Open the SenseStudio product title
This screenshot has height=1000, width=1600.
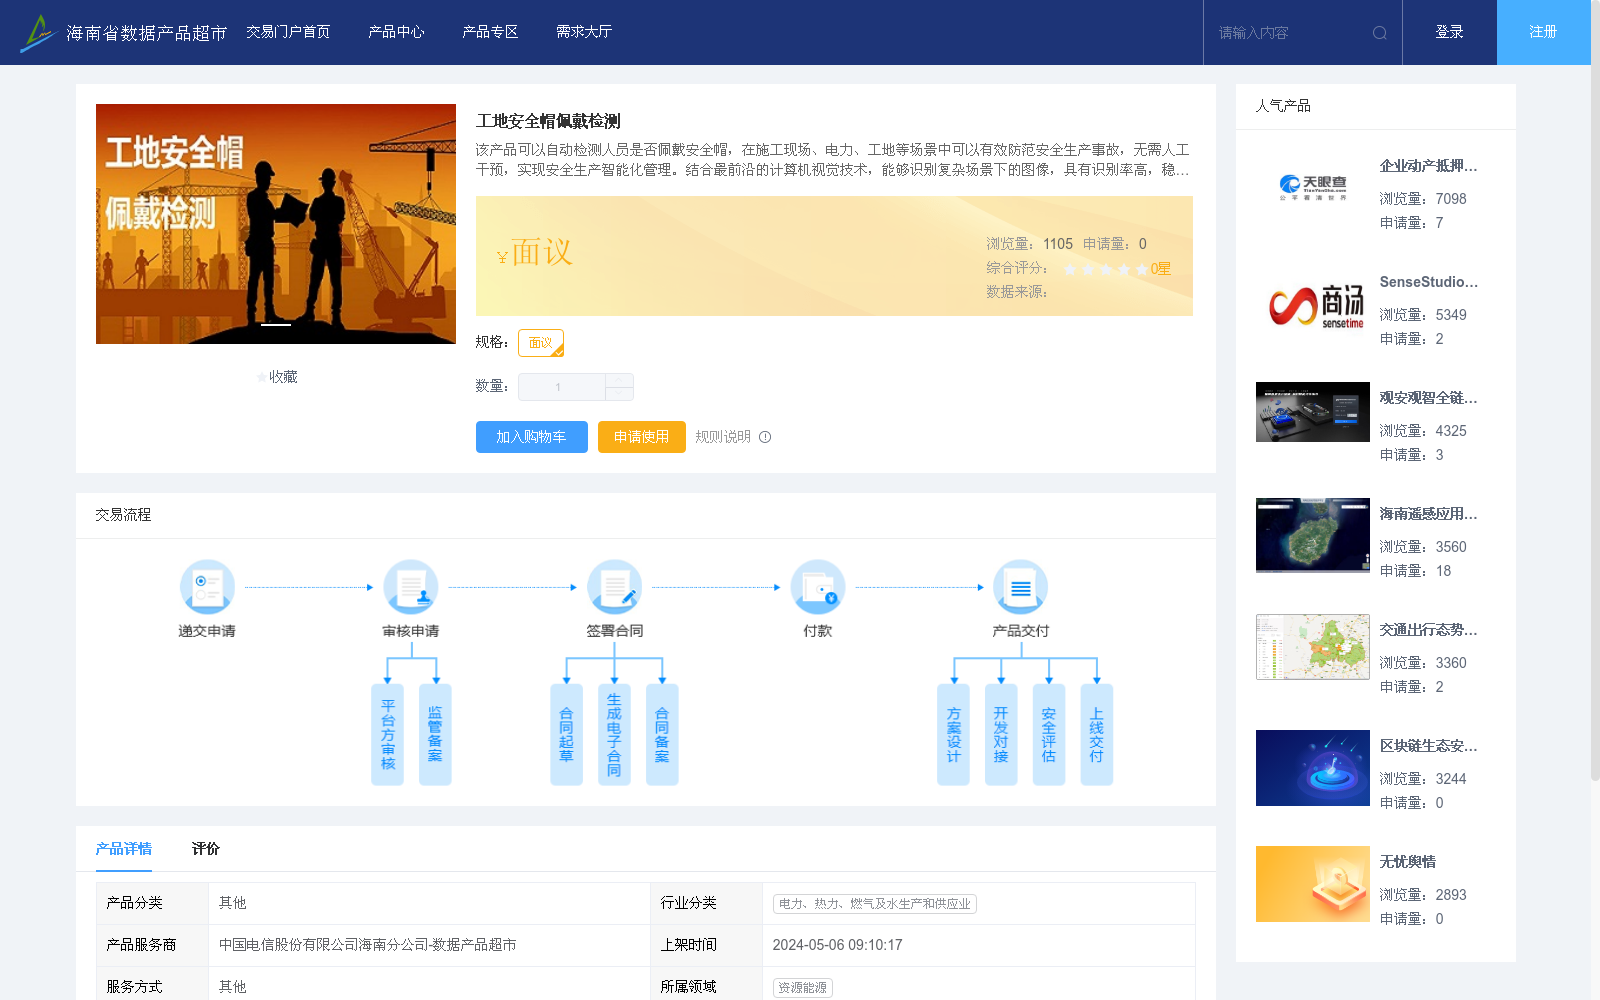1428,282
